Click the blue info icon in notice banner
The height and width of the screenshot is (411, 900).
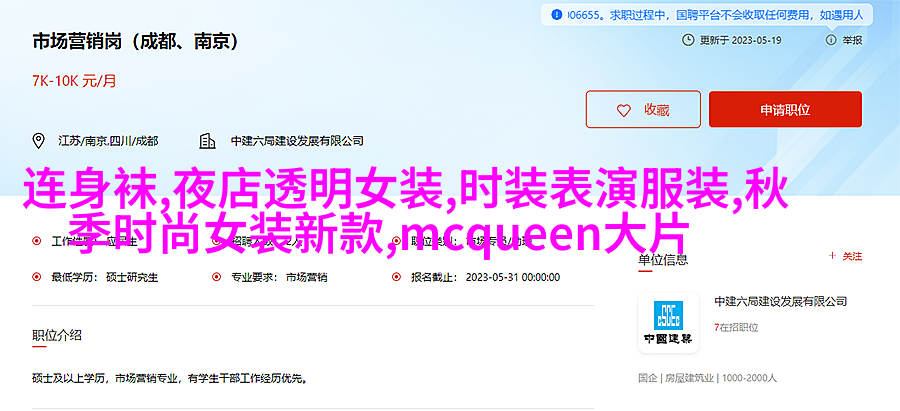tap(556, 15)
